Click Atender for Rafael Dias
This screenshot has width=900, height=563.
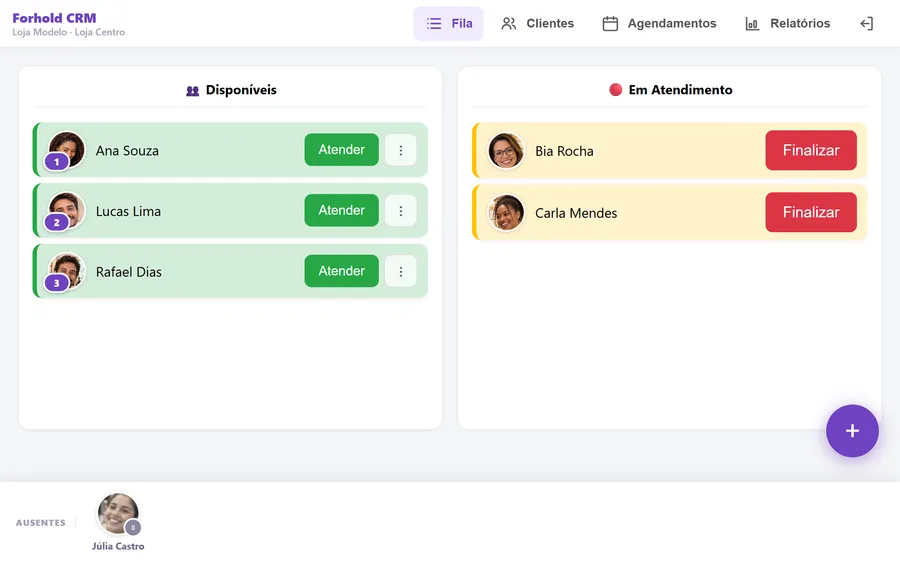coord(342,271)
